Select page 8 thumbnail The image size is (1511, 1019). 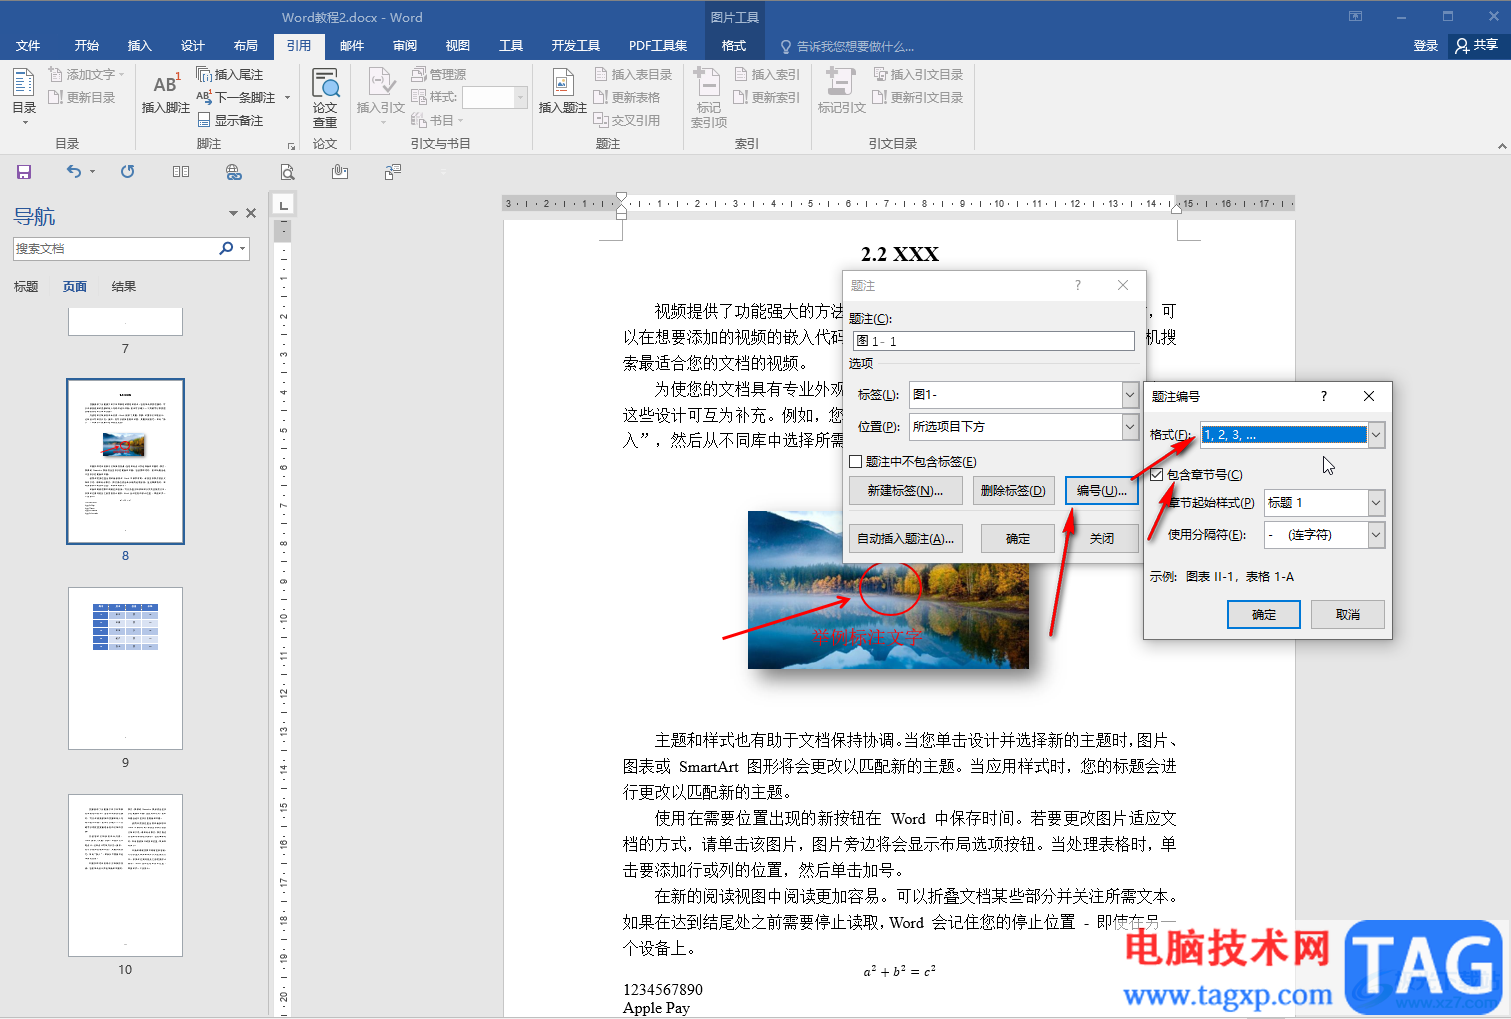[125, 461]
